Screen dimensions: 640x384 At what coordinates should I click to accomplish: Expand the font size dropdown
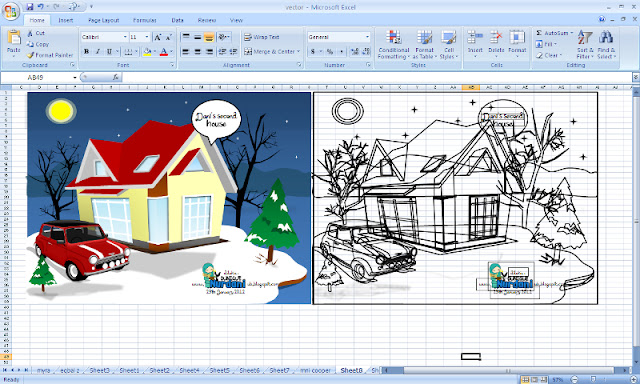147,37
